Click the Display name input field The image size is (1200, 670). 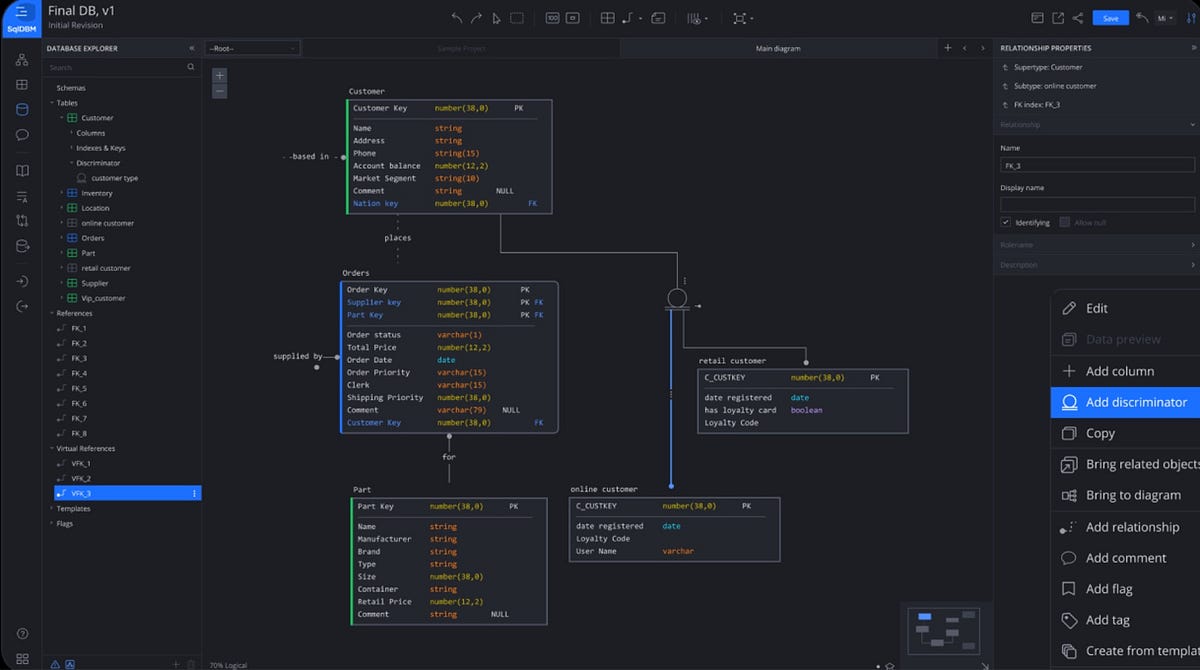click(1094, 204)
